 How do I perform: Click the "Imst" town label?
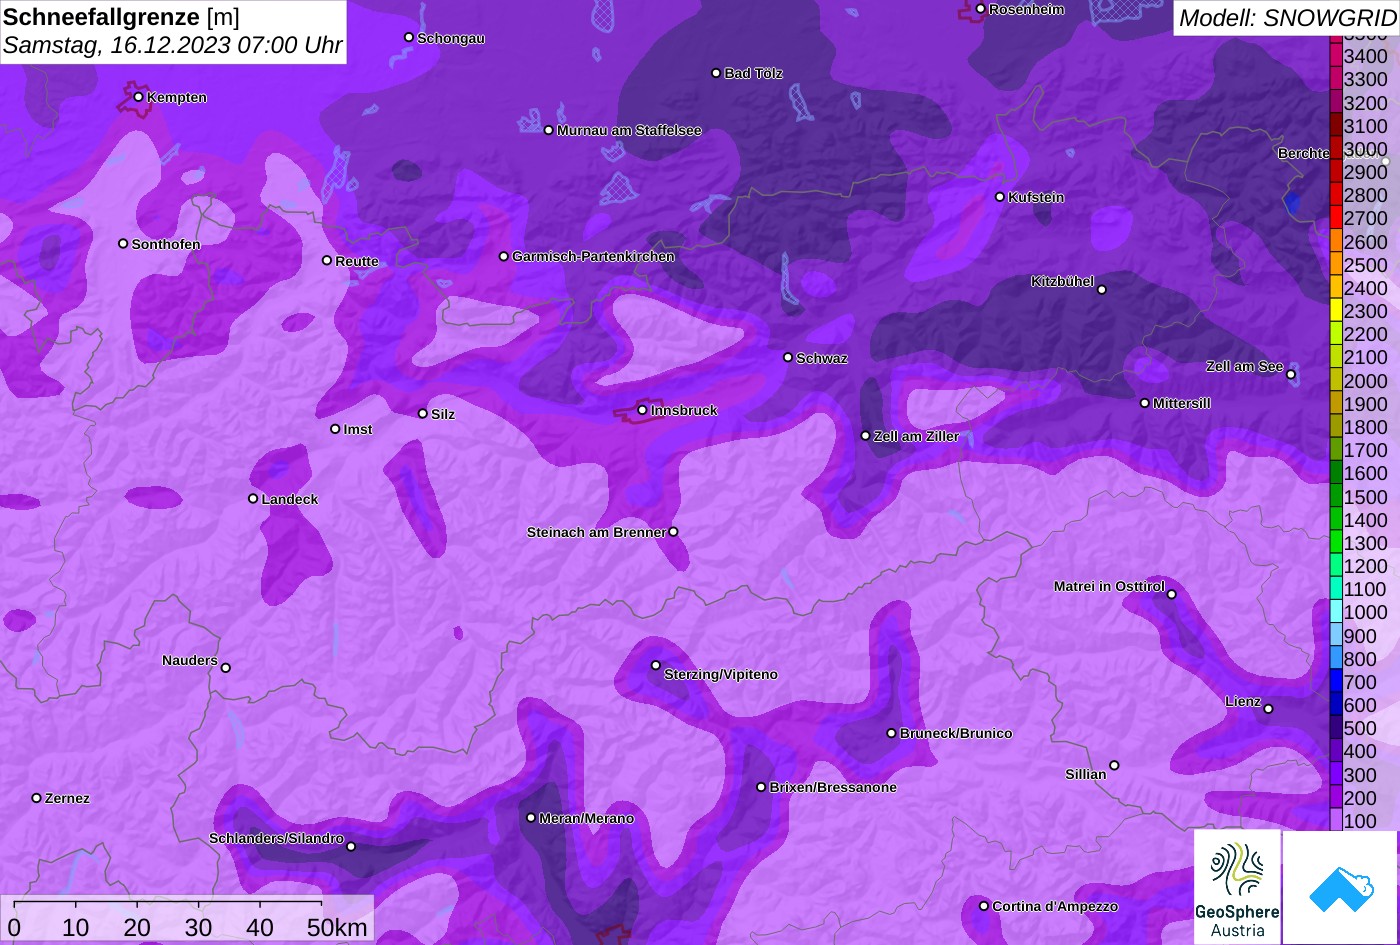[358, 429]
